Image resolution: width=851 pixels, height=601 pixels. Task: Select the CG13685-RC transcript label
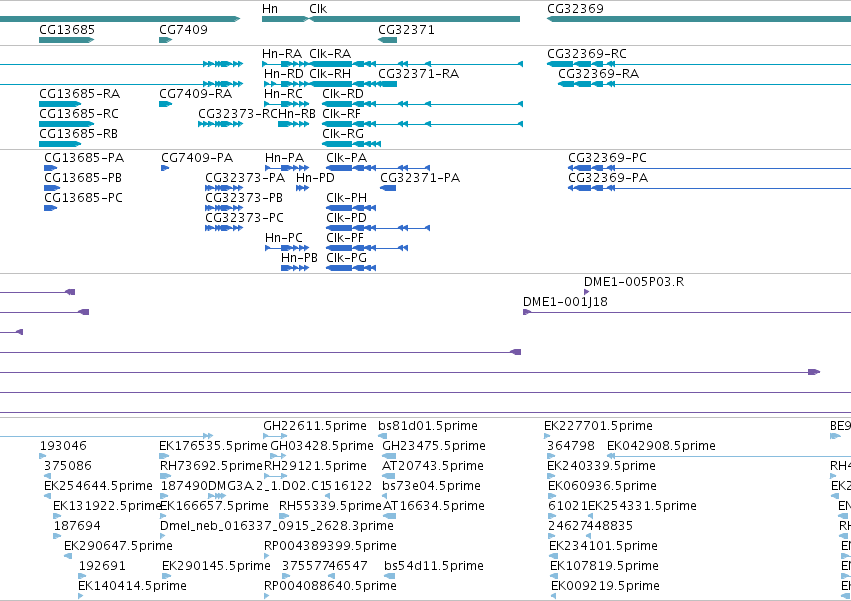(79, 114)
